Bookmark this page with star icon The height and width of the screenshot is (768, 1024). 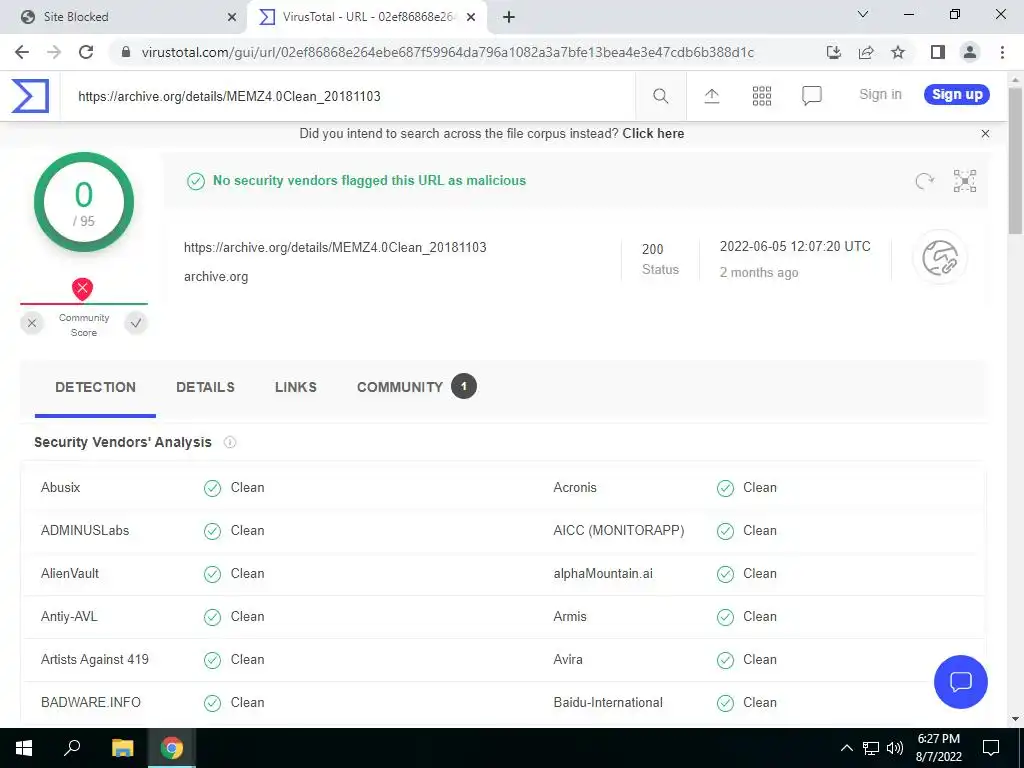coord(898,52)
